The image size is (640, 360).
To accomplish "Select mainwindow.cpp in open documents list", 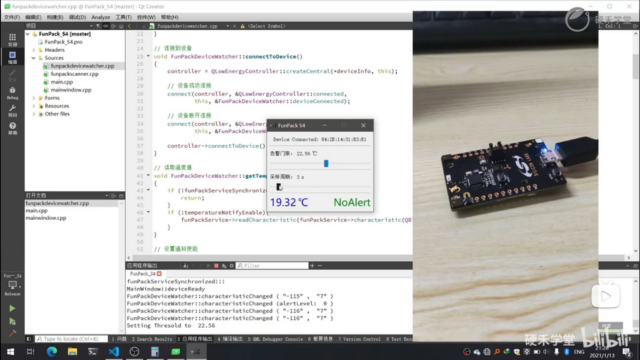I will [46, 218].
